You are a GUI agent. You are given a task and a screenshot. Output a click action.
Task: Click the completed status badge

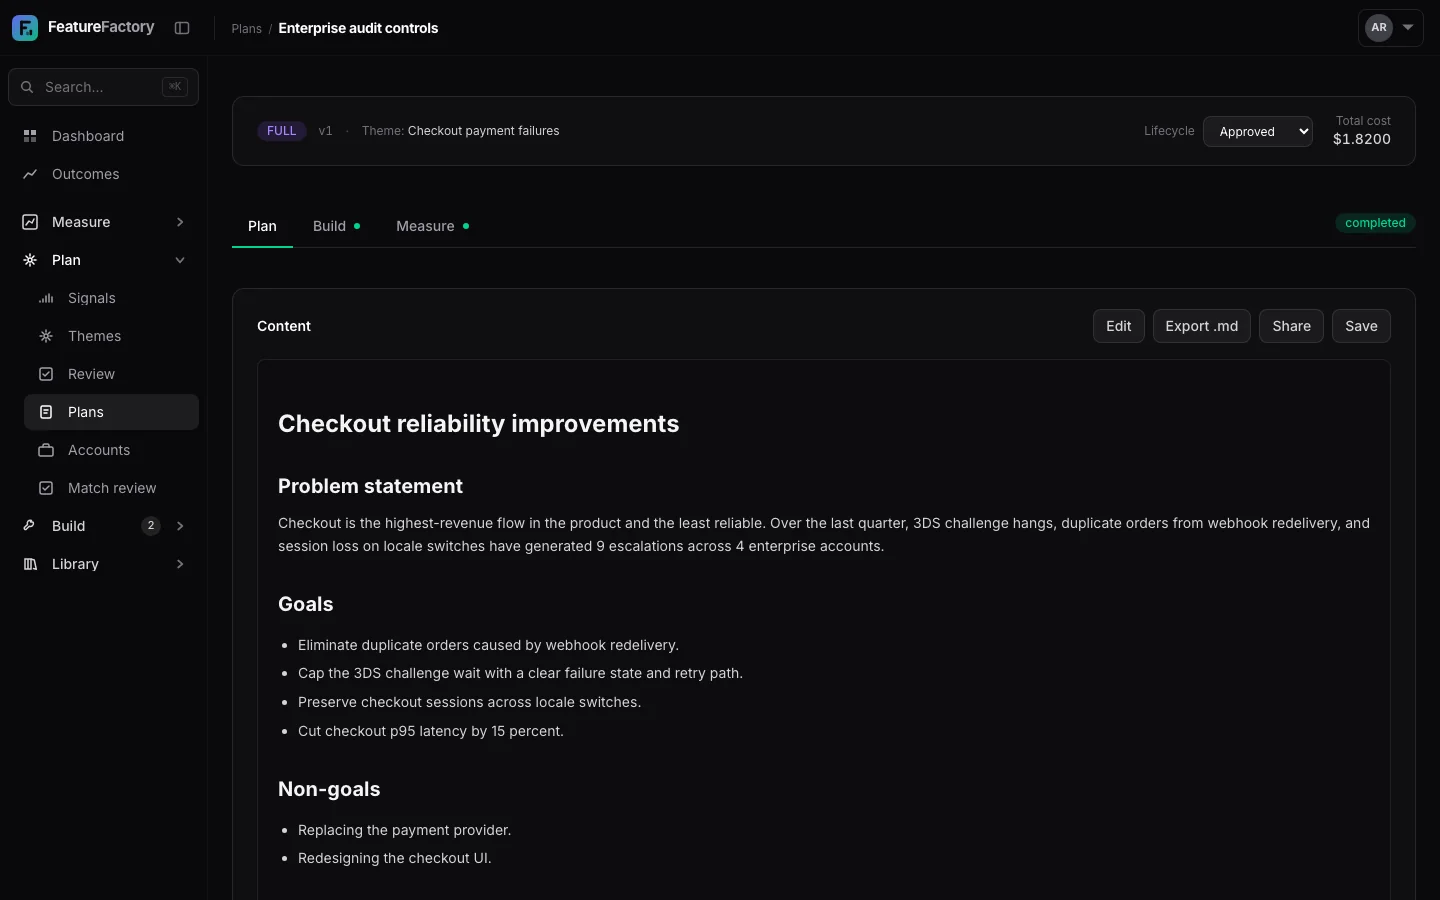click(x=1375, y=223)
